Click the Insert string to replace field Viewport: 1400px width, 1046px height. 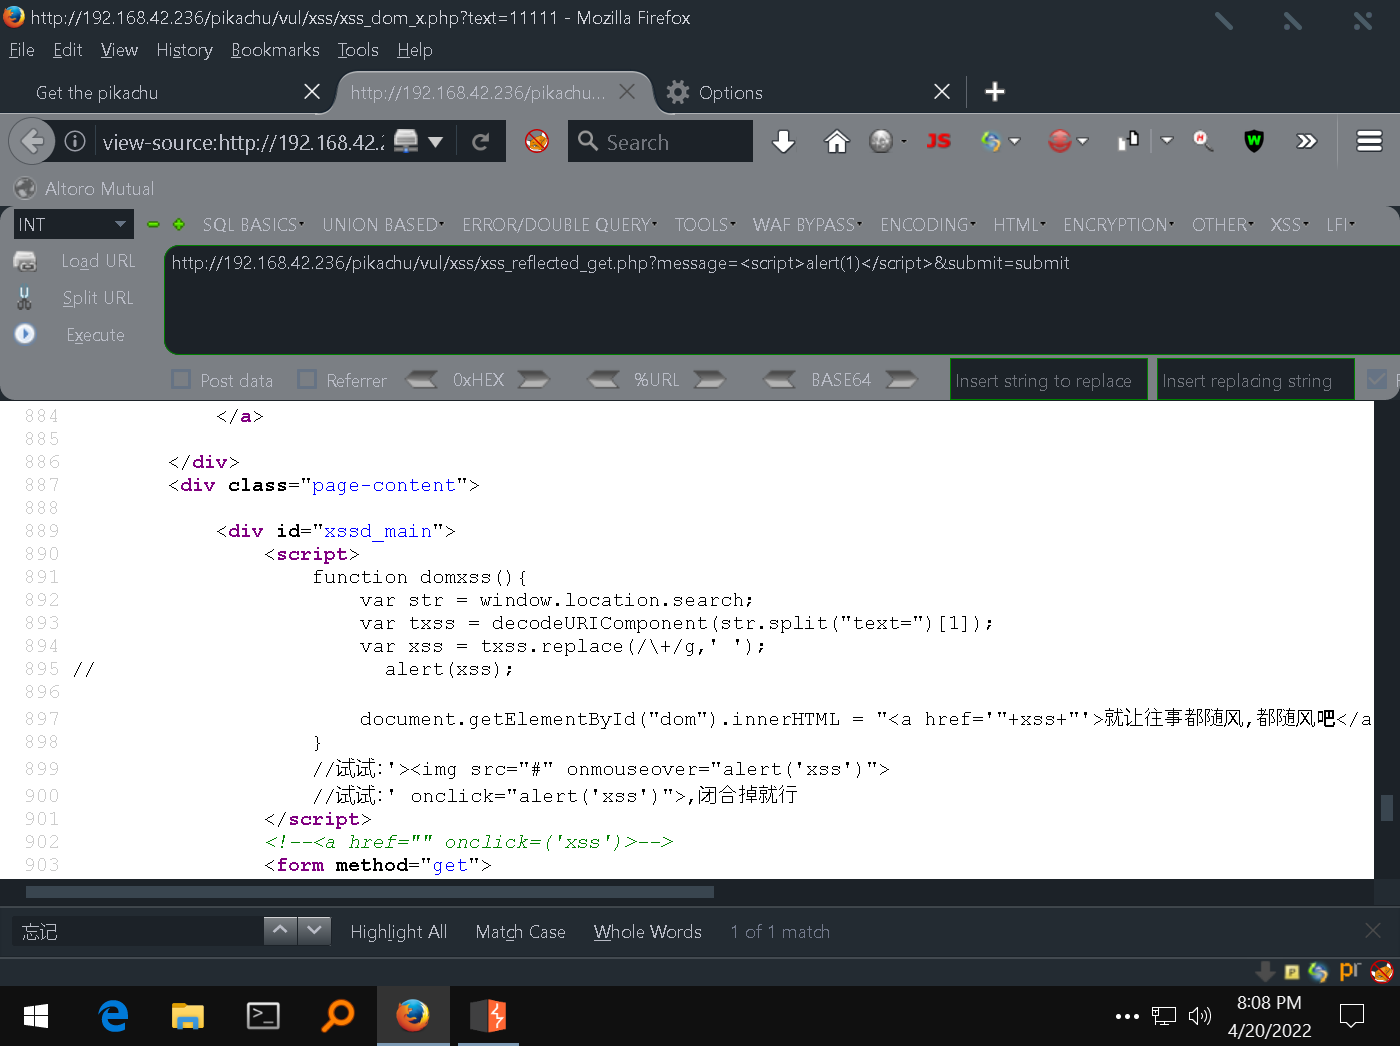[1048, 380]
